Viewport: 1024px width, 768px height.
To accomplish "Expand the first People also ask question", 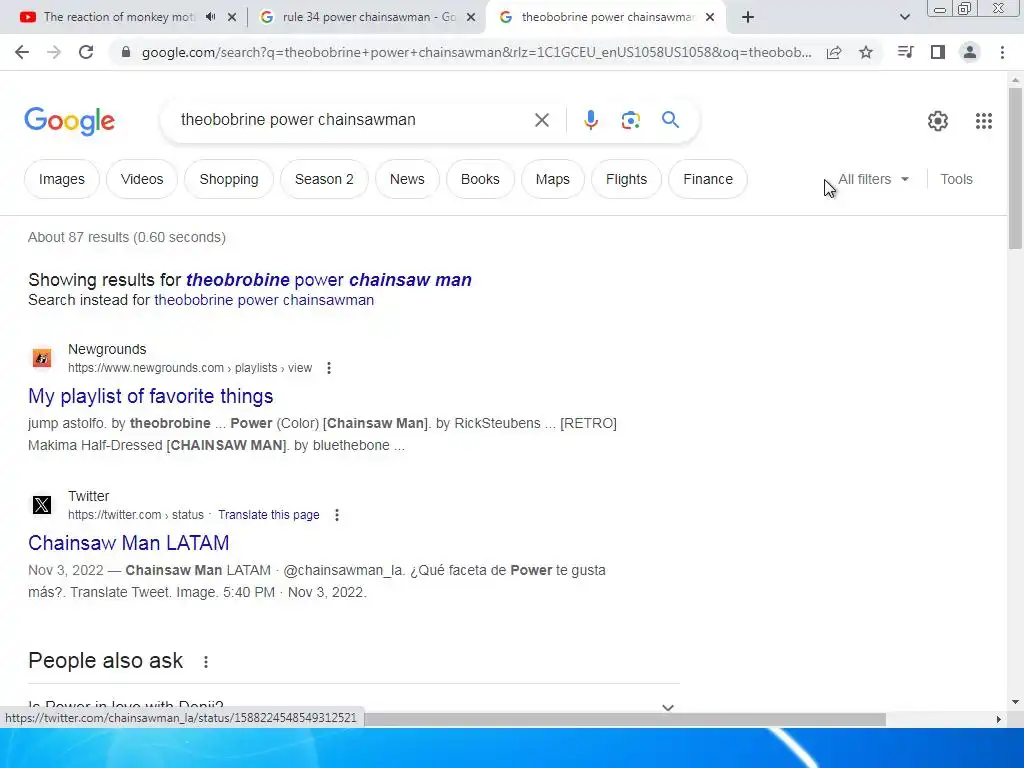I will (x=354, y=706).
